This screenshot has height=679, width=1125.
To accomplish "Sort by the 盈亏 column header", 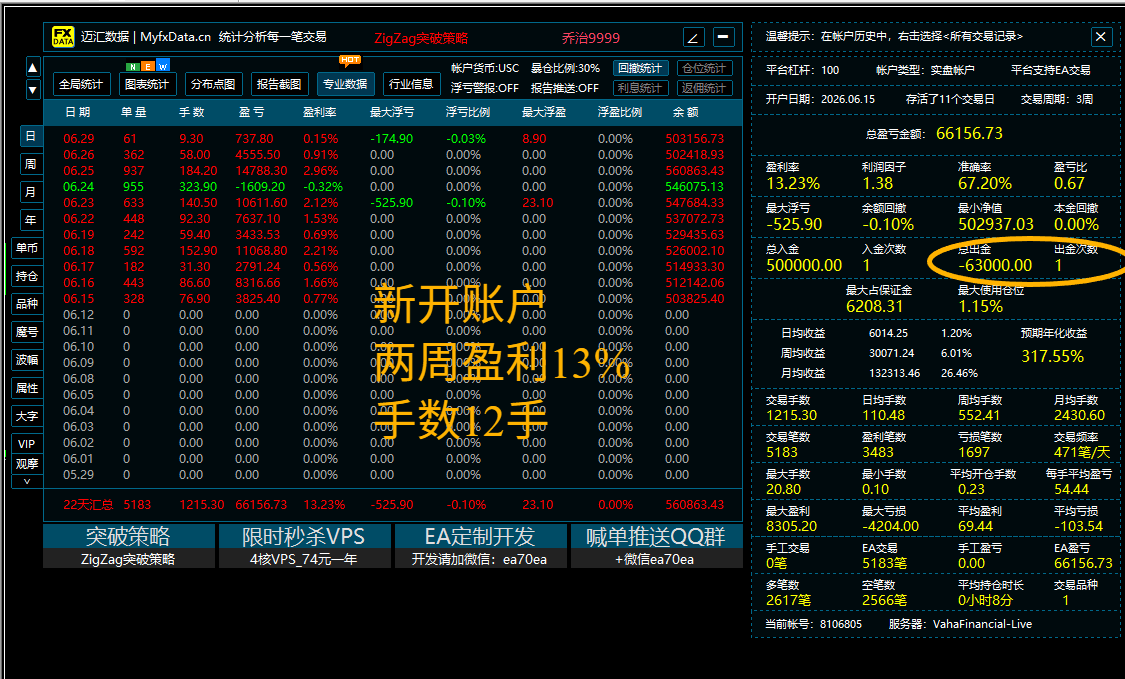I will pos(251,112).
